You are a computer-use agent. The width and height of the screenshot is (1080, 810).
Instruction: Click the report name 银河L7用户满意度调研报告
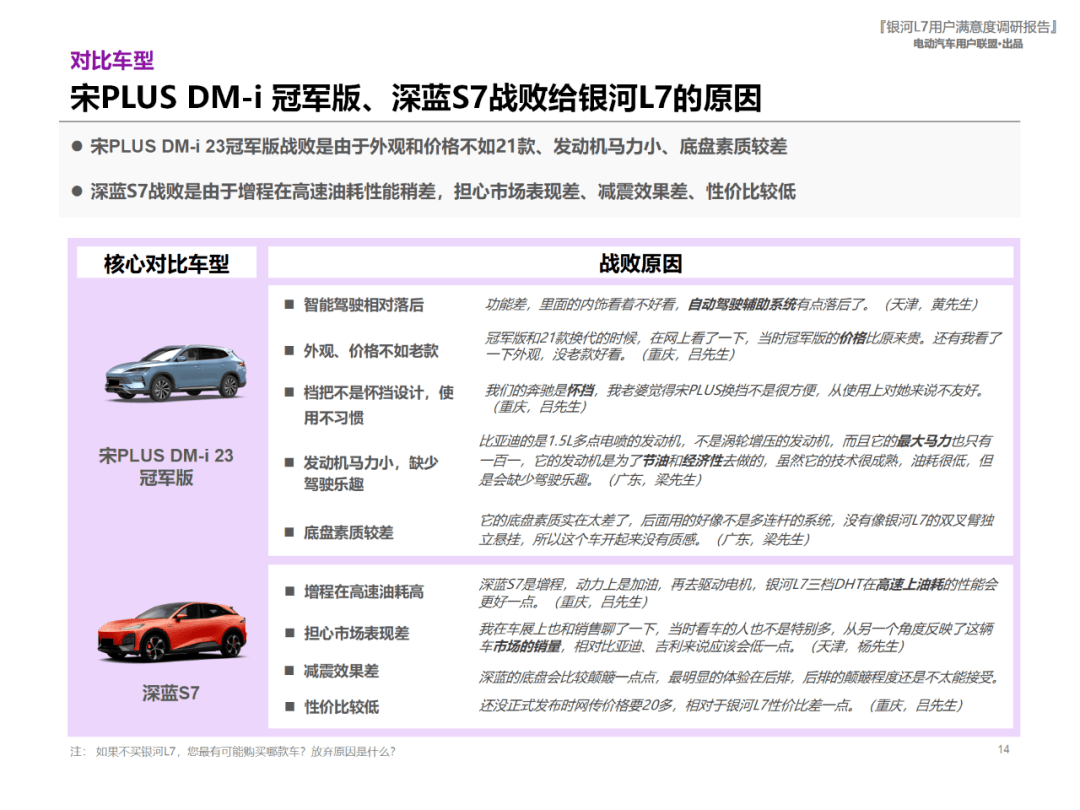coord(968,27)
